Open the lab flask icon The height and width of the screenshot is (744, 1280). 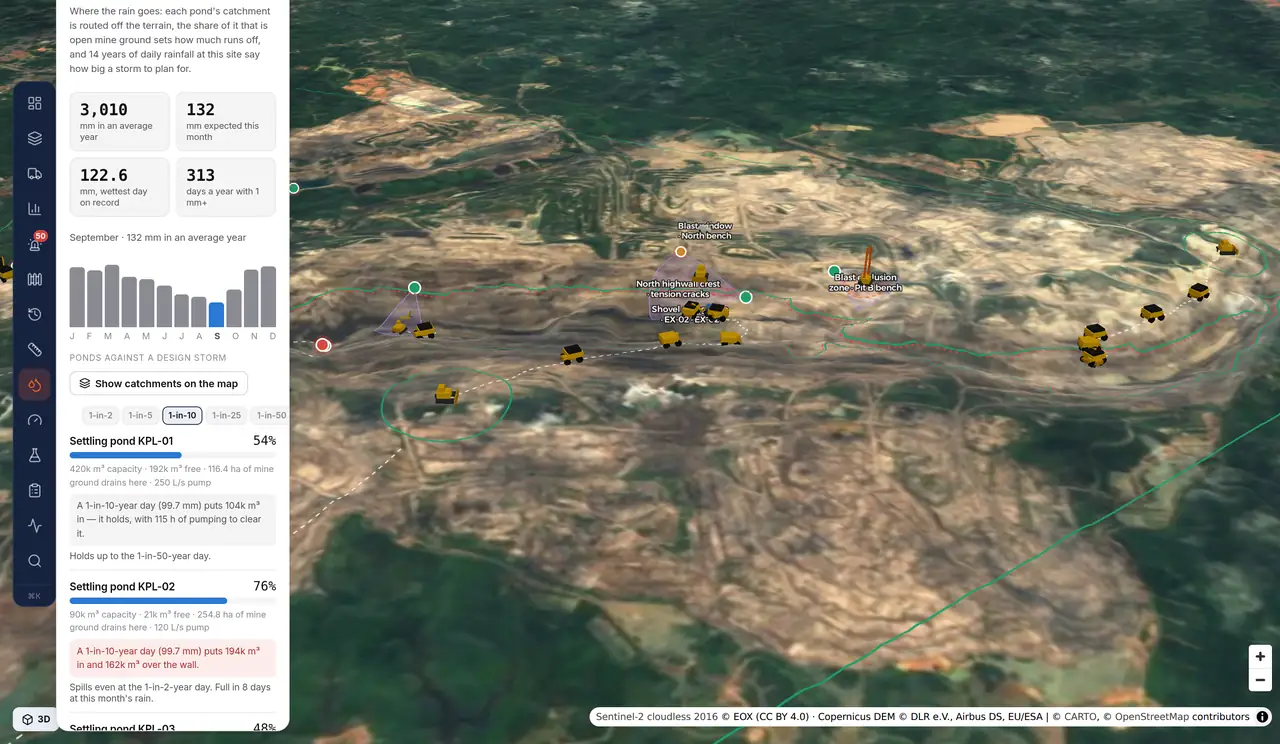(x=35, y=455)
